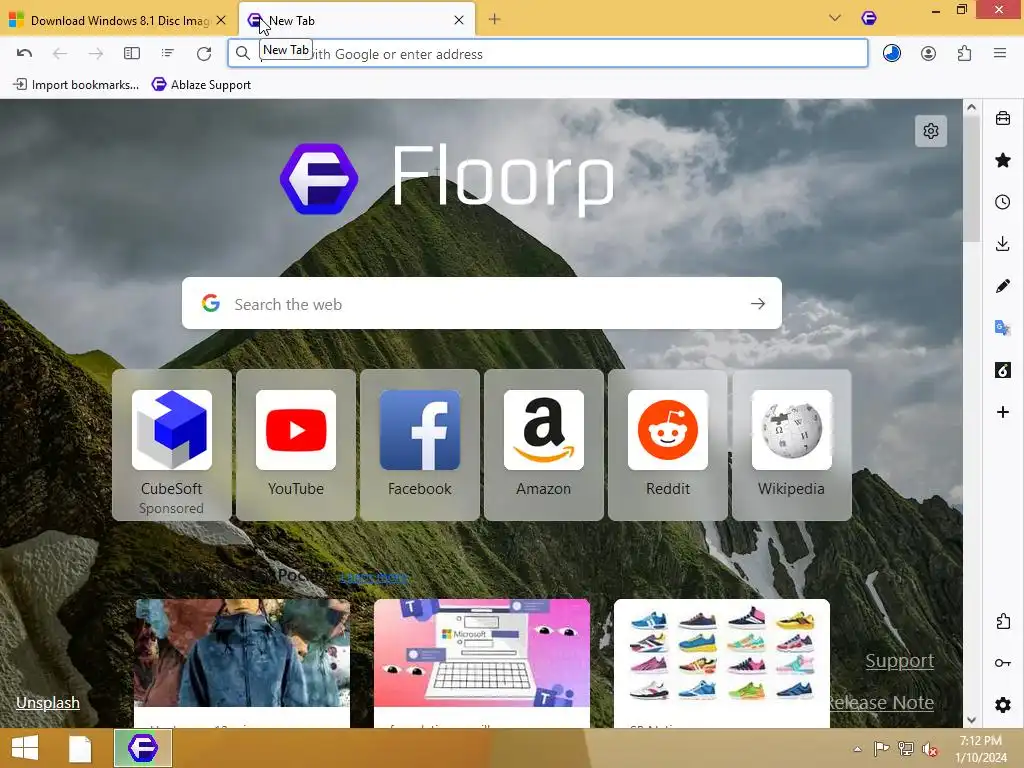Close the Download Windows 8.1 tab
The width and height of the screenshot is (1024, 768).
point(221,20)
